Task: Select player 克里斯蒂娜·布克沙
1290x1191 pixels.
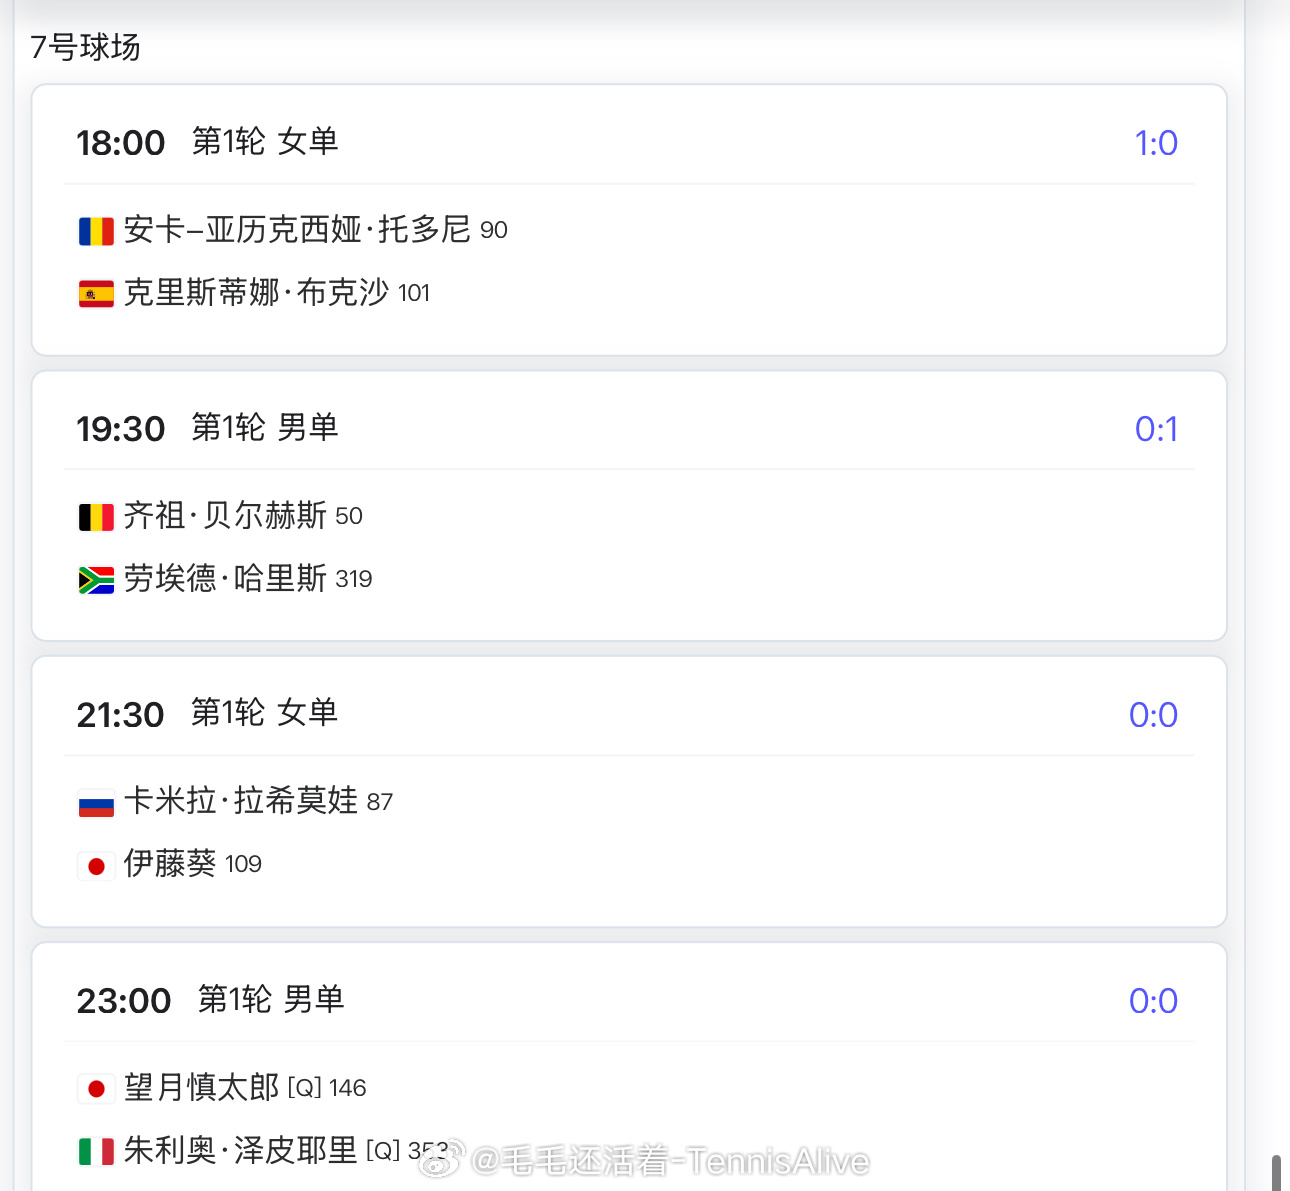Action: pos(256,293)
